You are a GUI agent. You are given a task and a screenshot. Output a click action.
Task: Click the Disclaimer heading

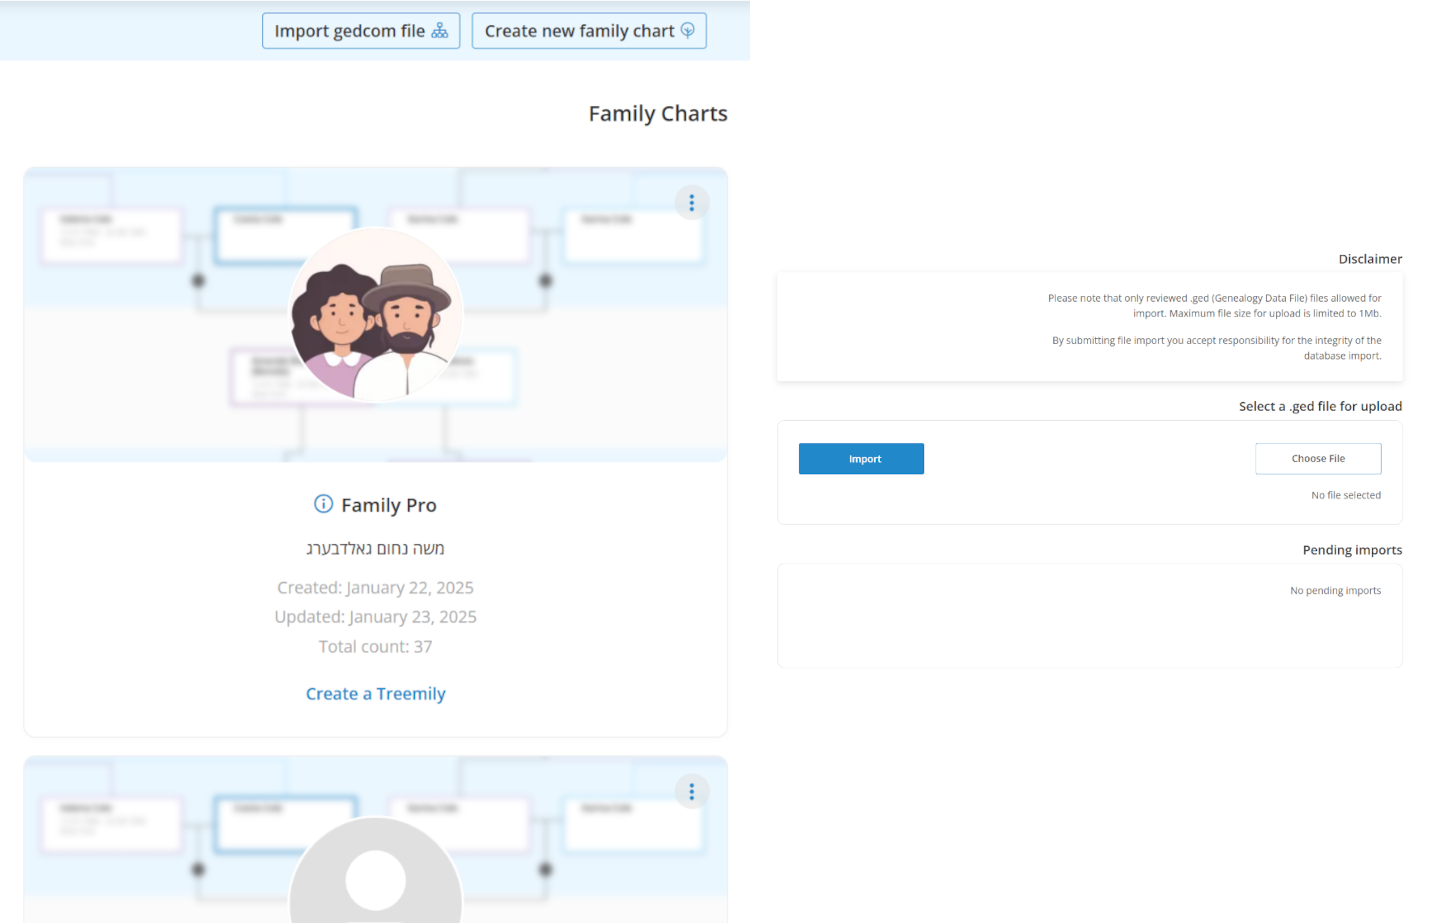pos(1370,259)
